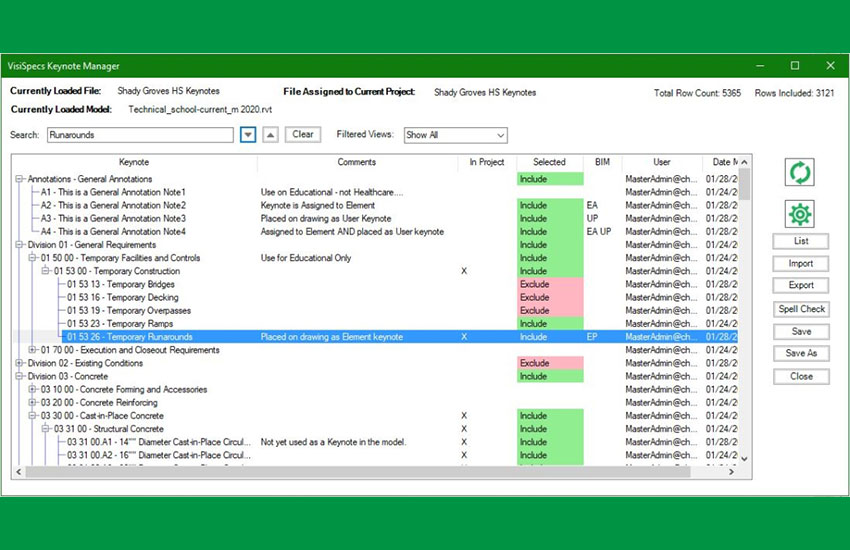This screenshot has width=850, height=550.
Task: Toggle Include status for Temporary Ramps
Action: click(549, 324)
